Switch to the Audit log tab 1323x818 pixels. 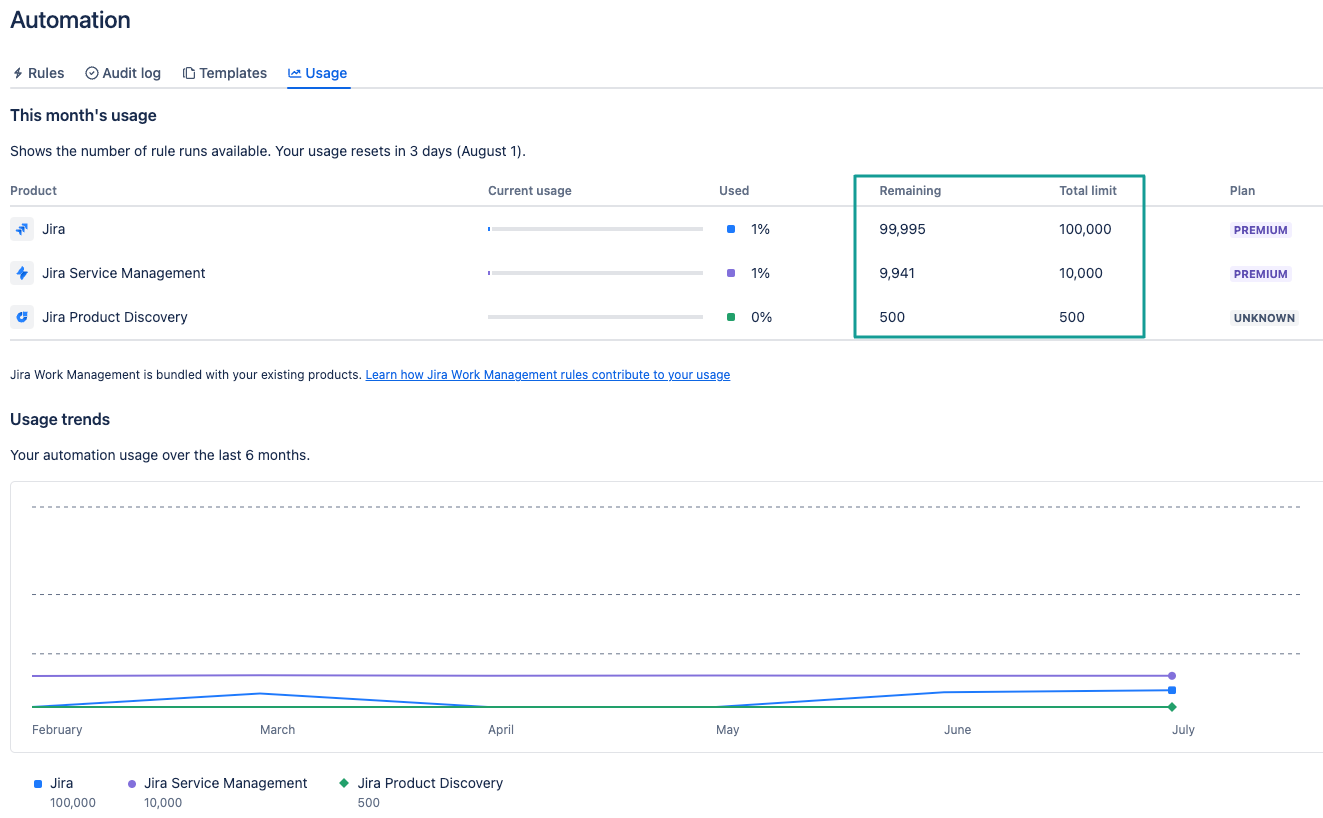(x=123, y=73)
